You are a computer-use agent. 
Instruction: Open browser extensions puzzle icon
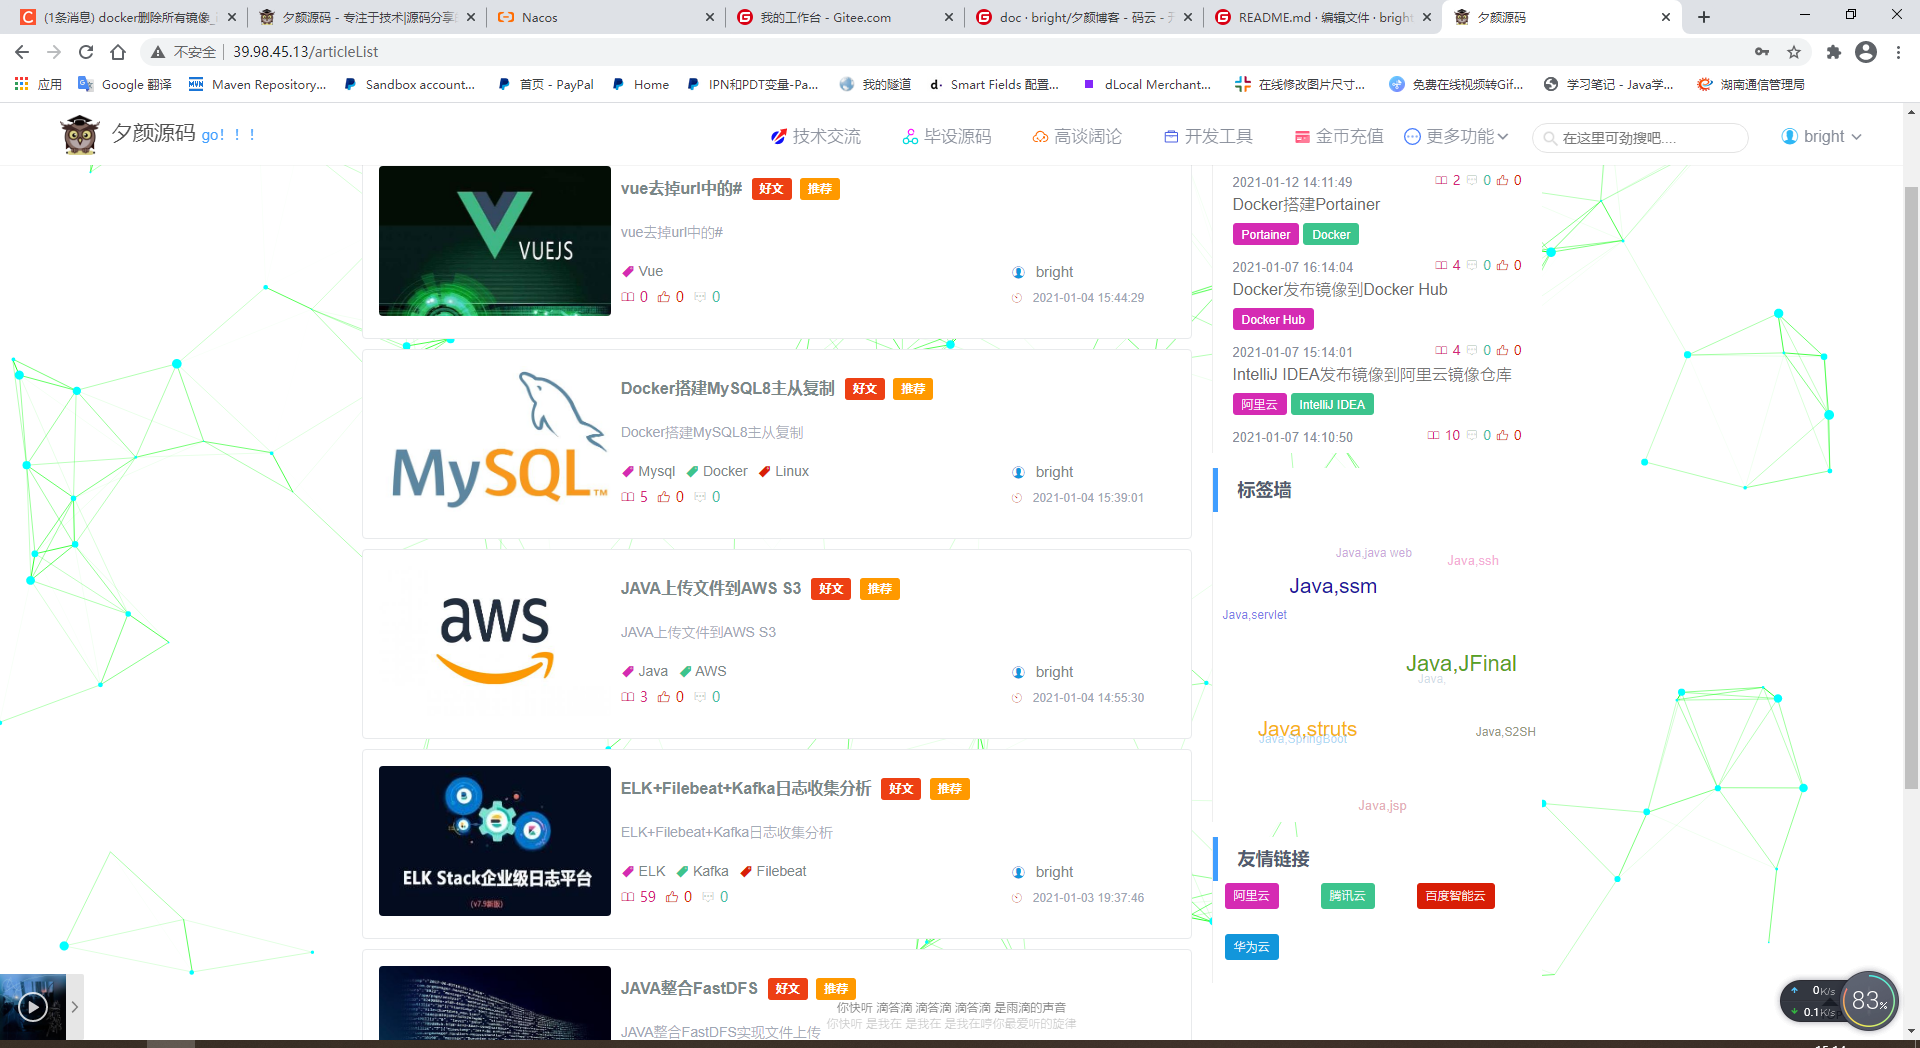click(x=1833, y=52)
